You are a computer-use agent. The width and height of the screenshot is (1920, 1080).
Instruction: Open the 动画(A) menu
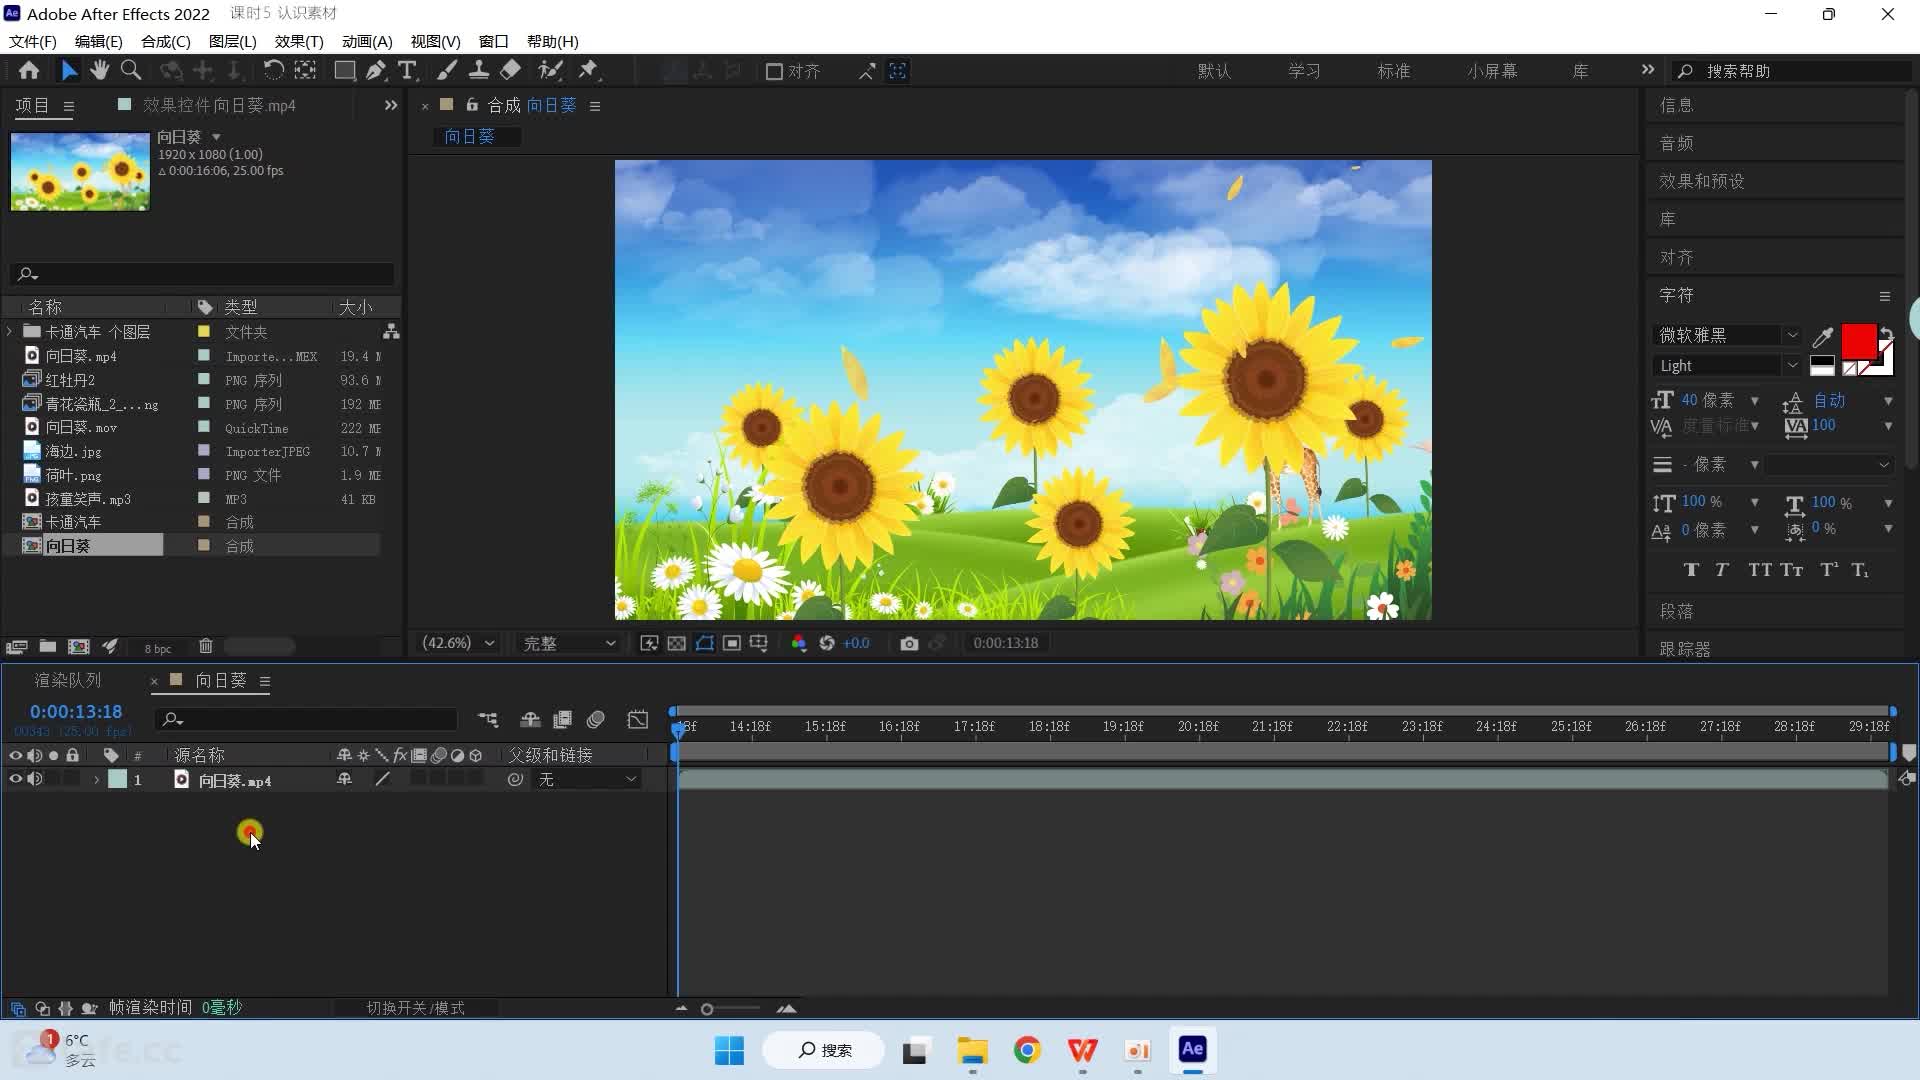(x=367, y=41)
